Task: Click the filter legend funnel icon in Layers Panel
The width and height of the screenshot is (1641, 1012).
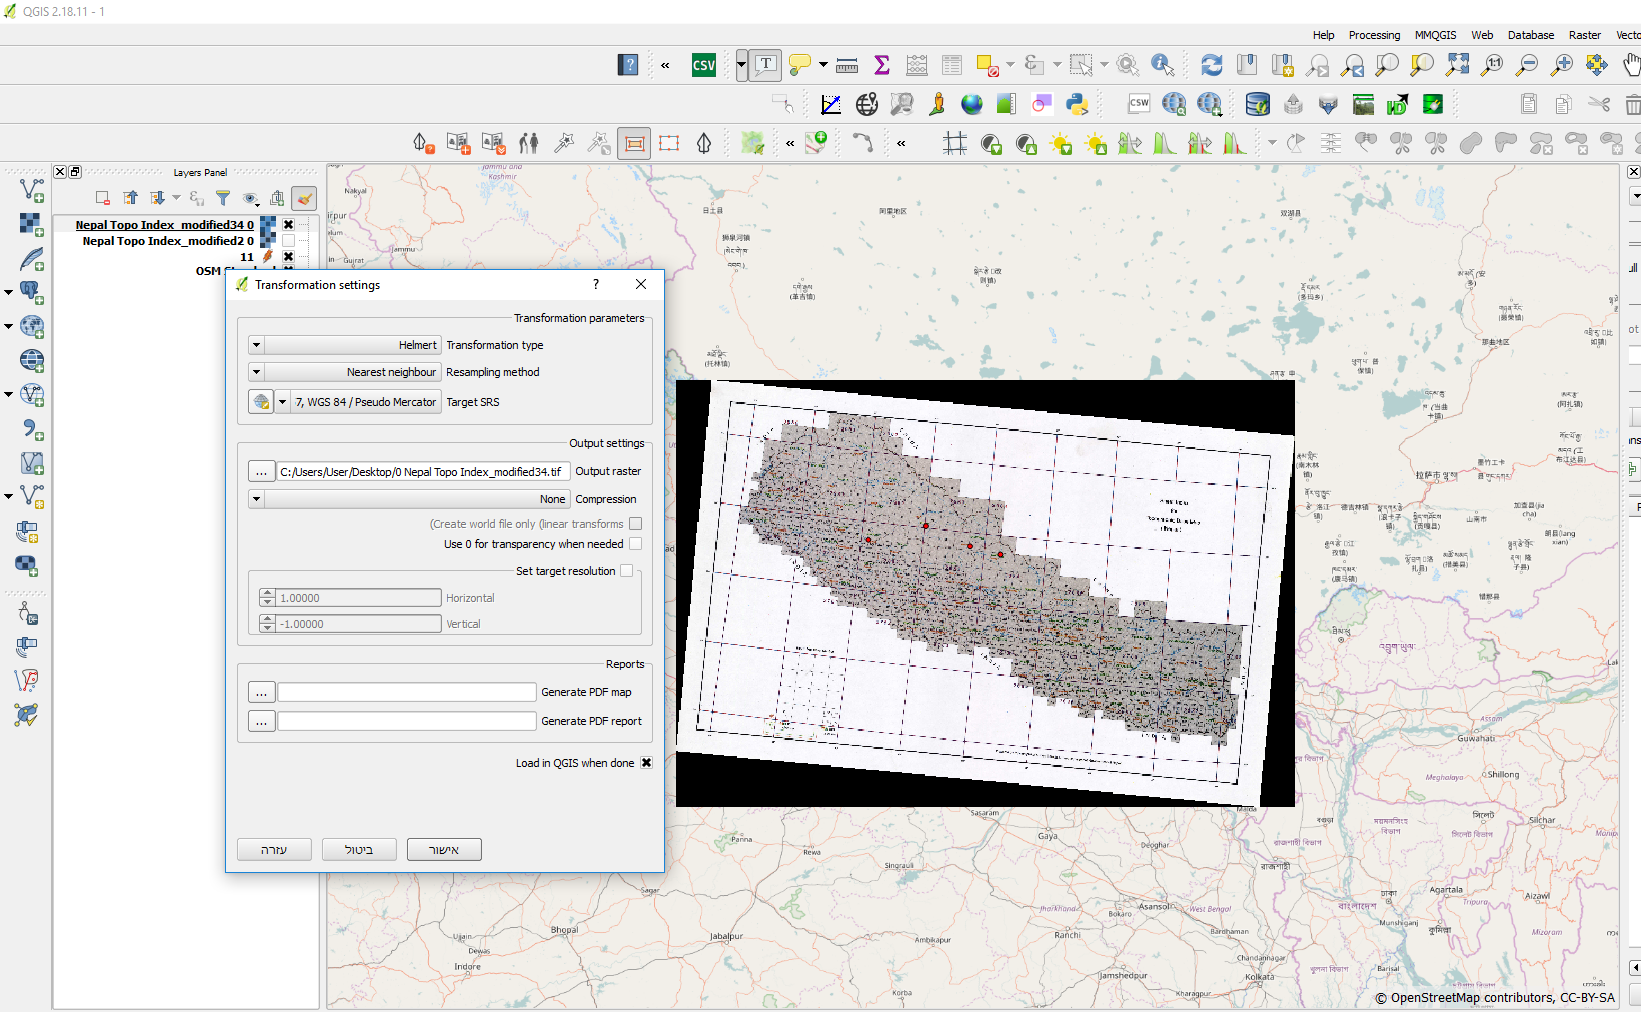Action: [x=223, y=198]
